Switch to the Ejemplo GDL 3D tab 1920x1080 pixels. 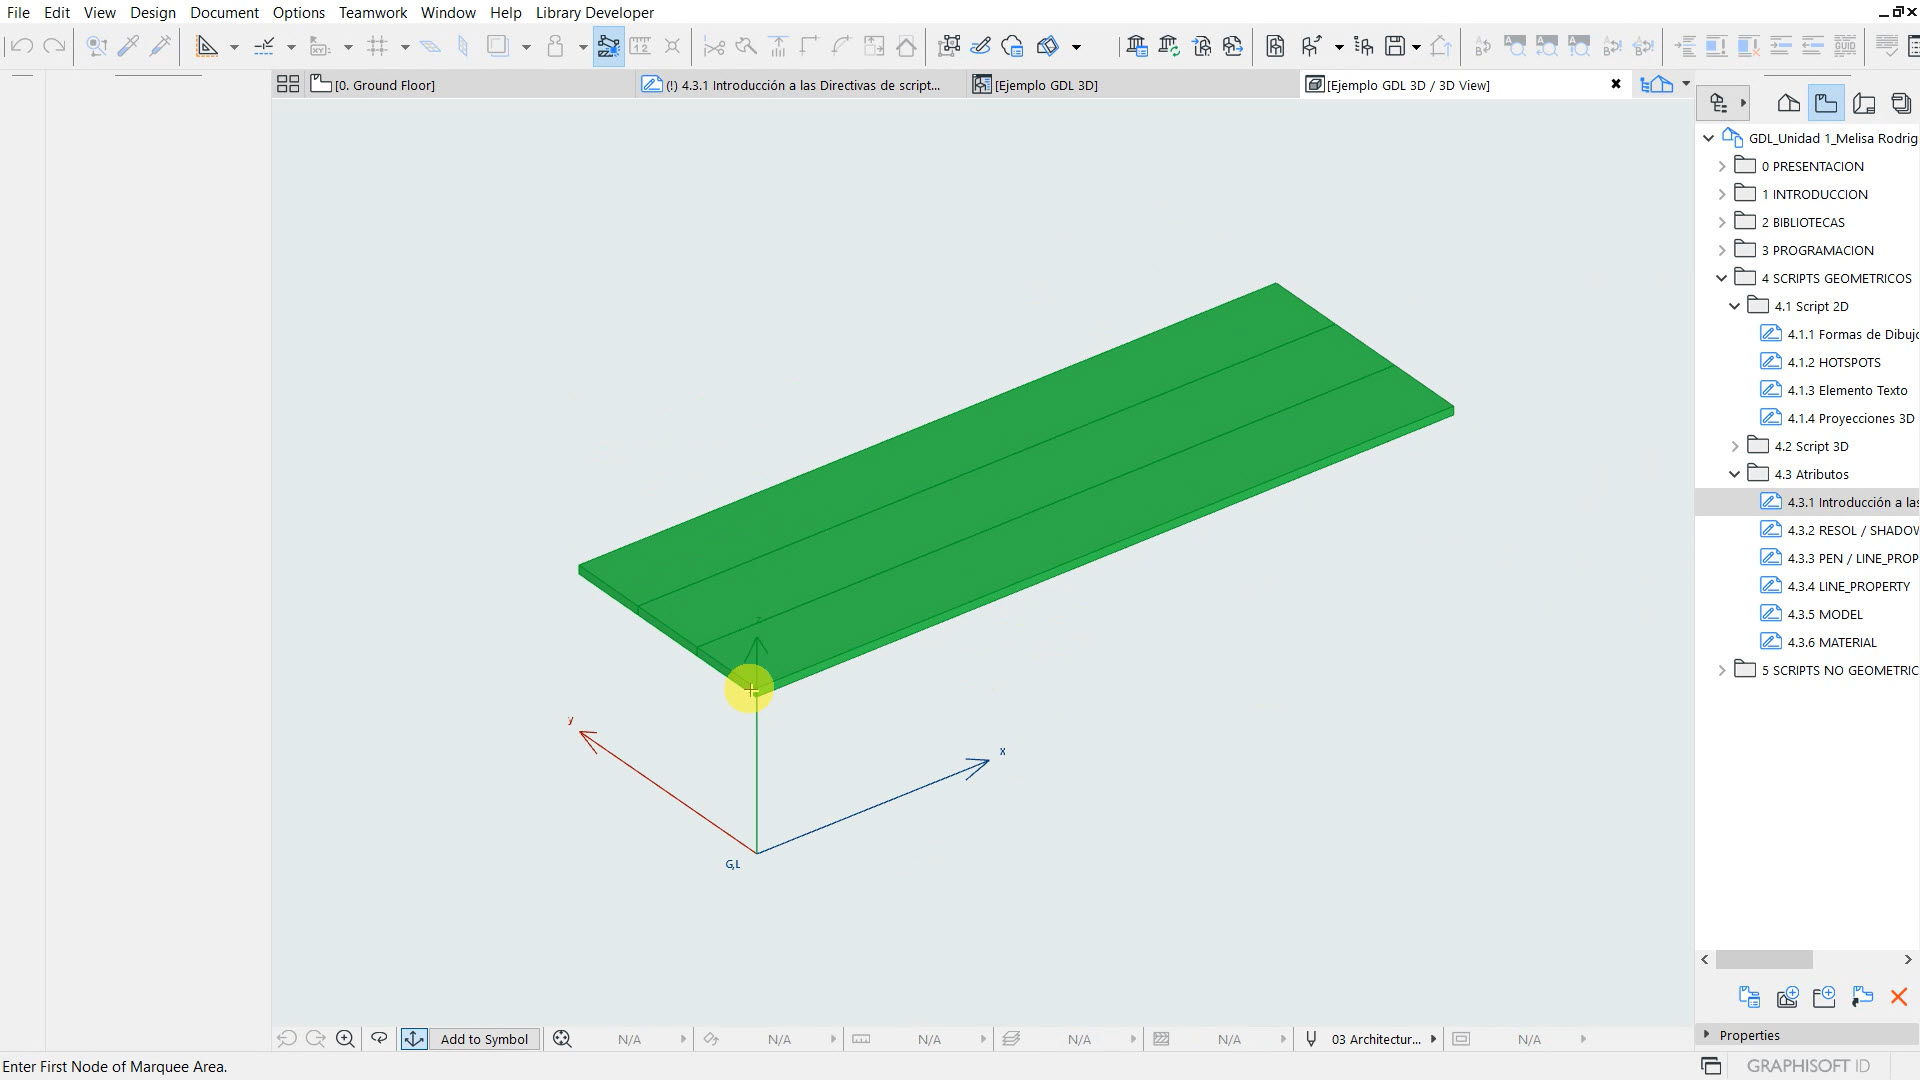click(1045, 86)
